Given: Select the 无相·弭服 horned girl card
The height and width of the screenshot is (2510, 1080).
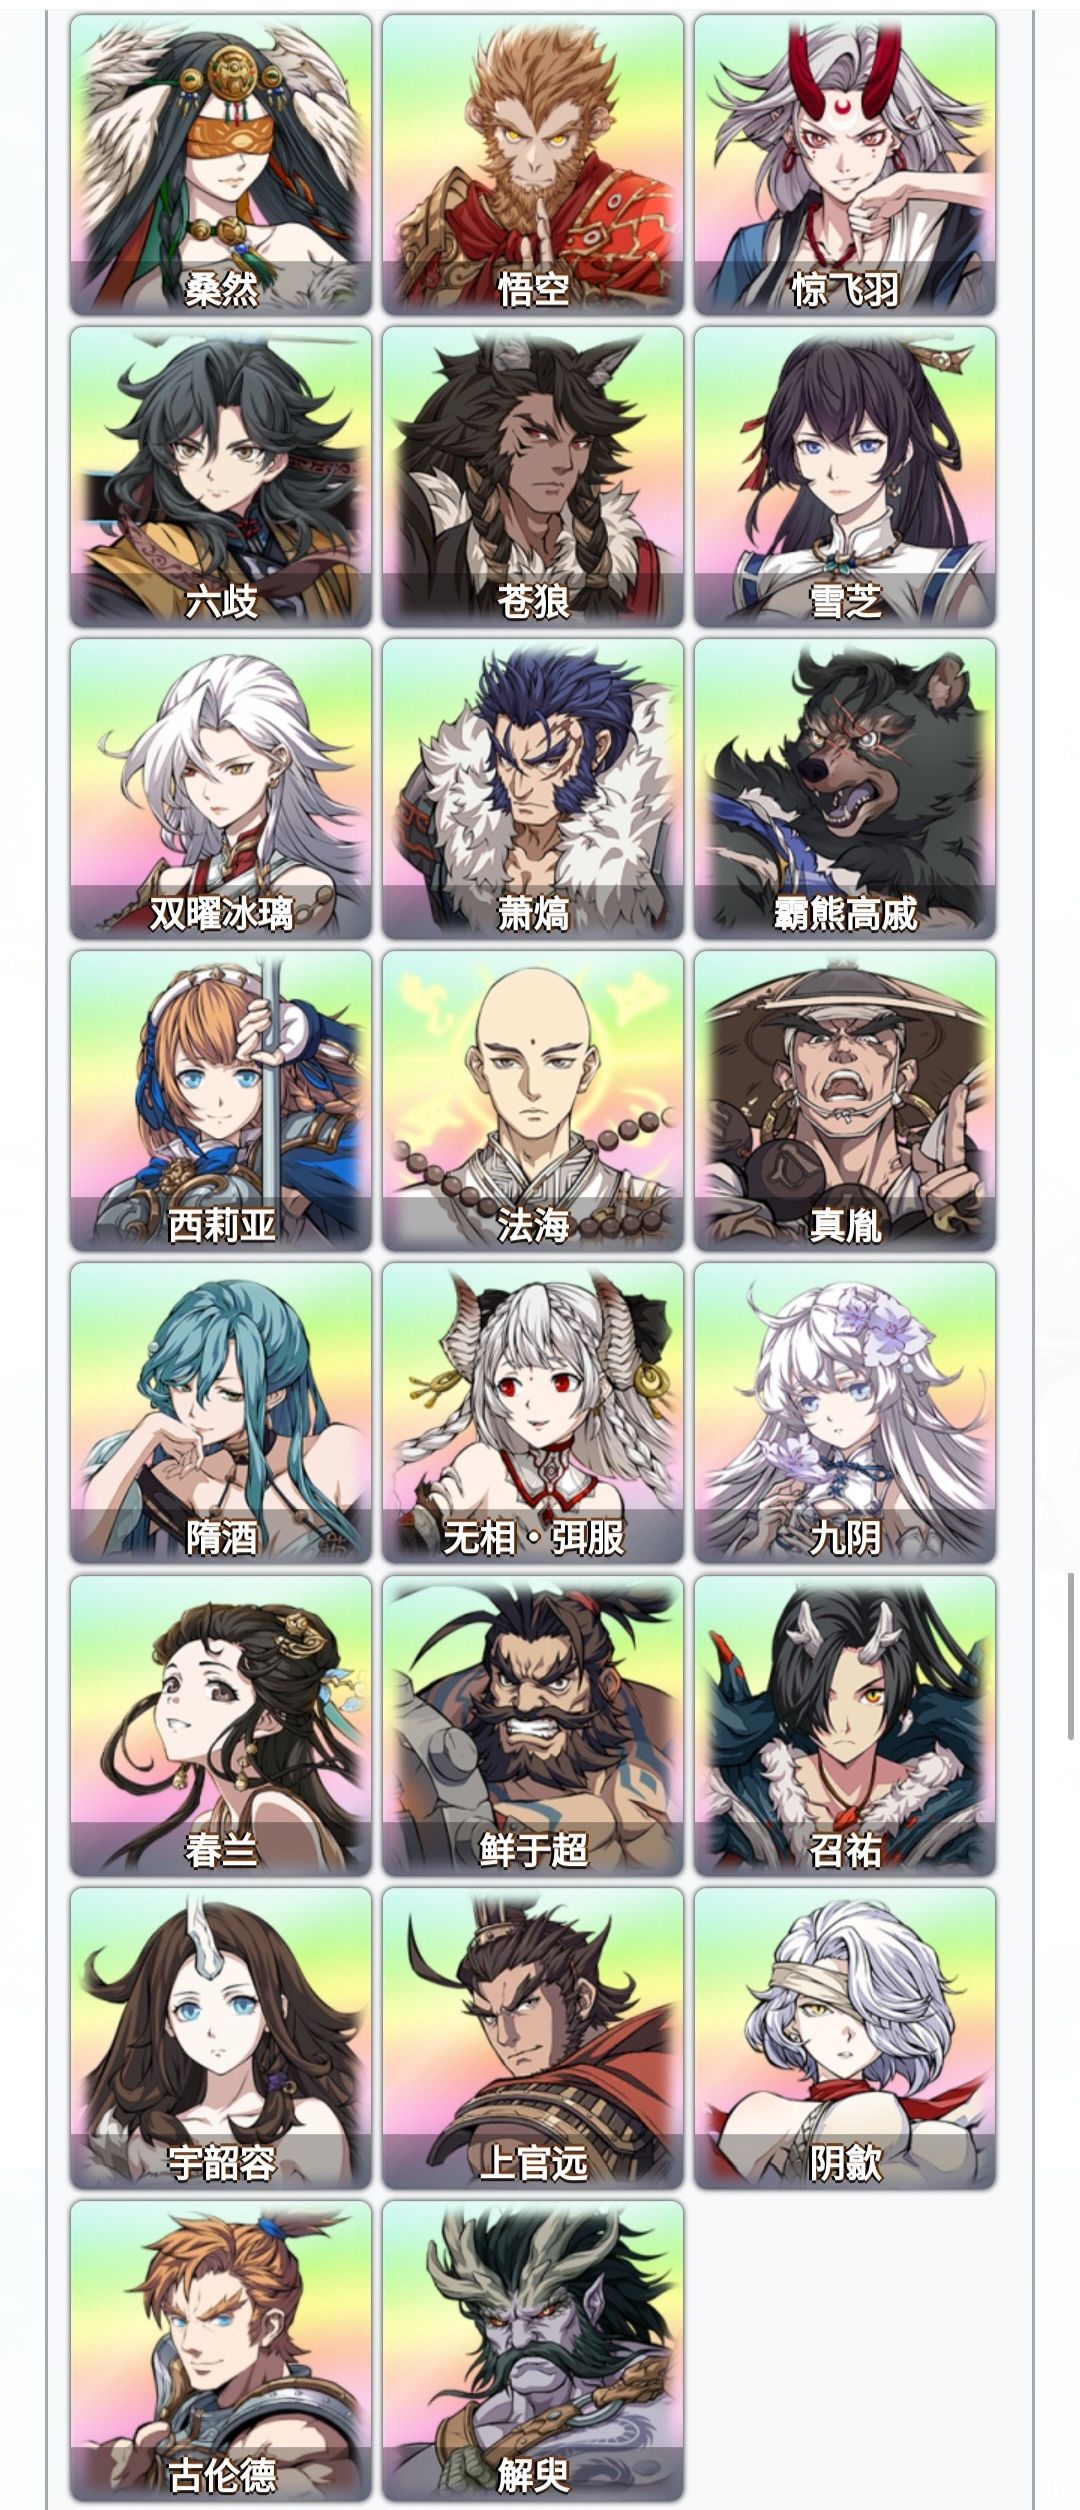Looking at the screenshot, I should tap(533, 1413).
